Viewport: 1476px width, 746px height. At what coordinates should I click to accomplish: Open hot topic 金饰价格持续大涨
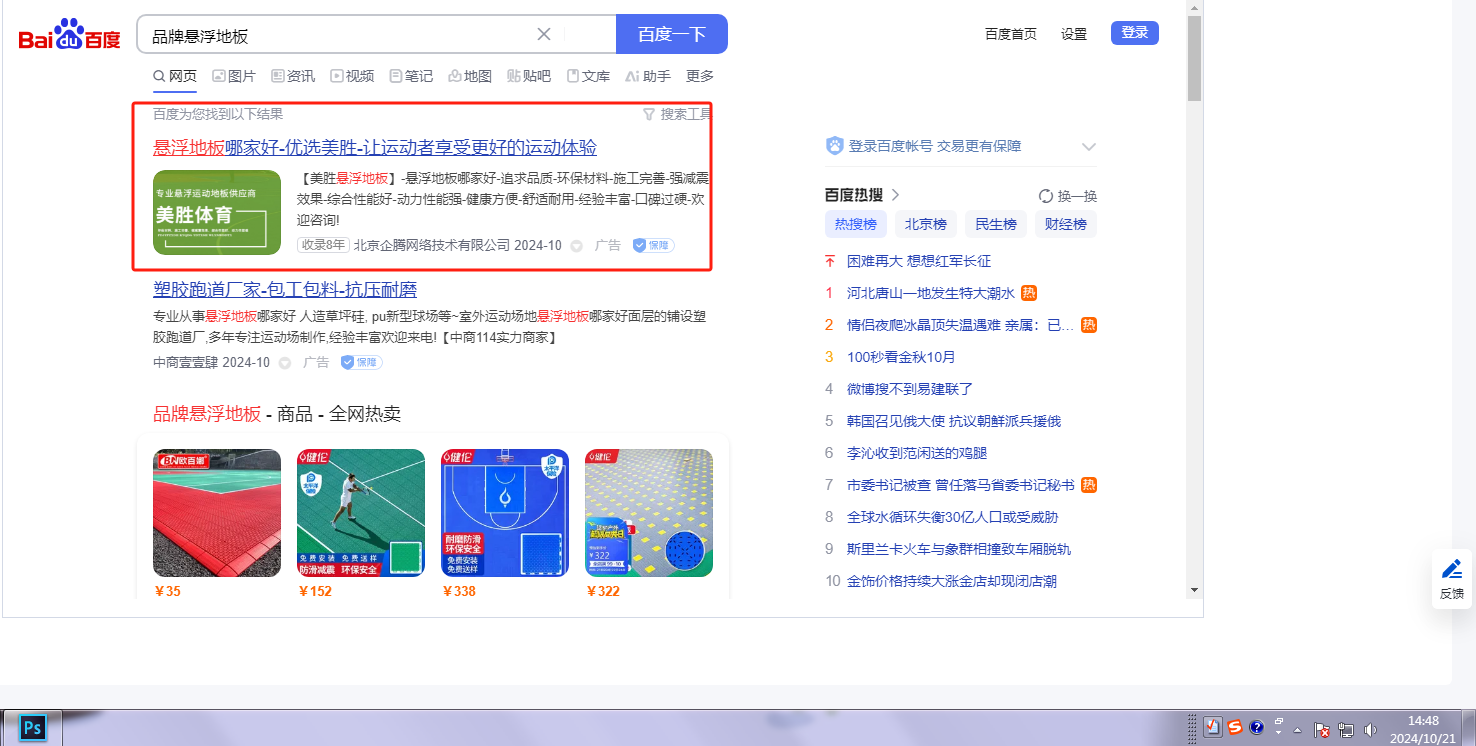952,581
